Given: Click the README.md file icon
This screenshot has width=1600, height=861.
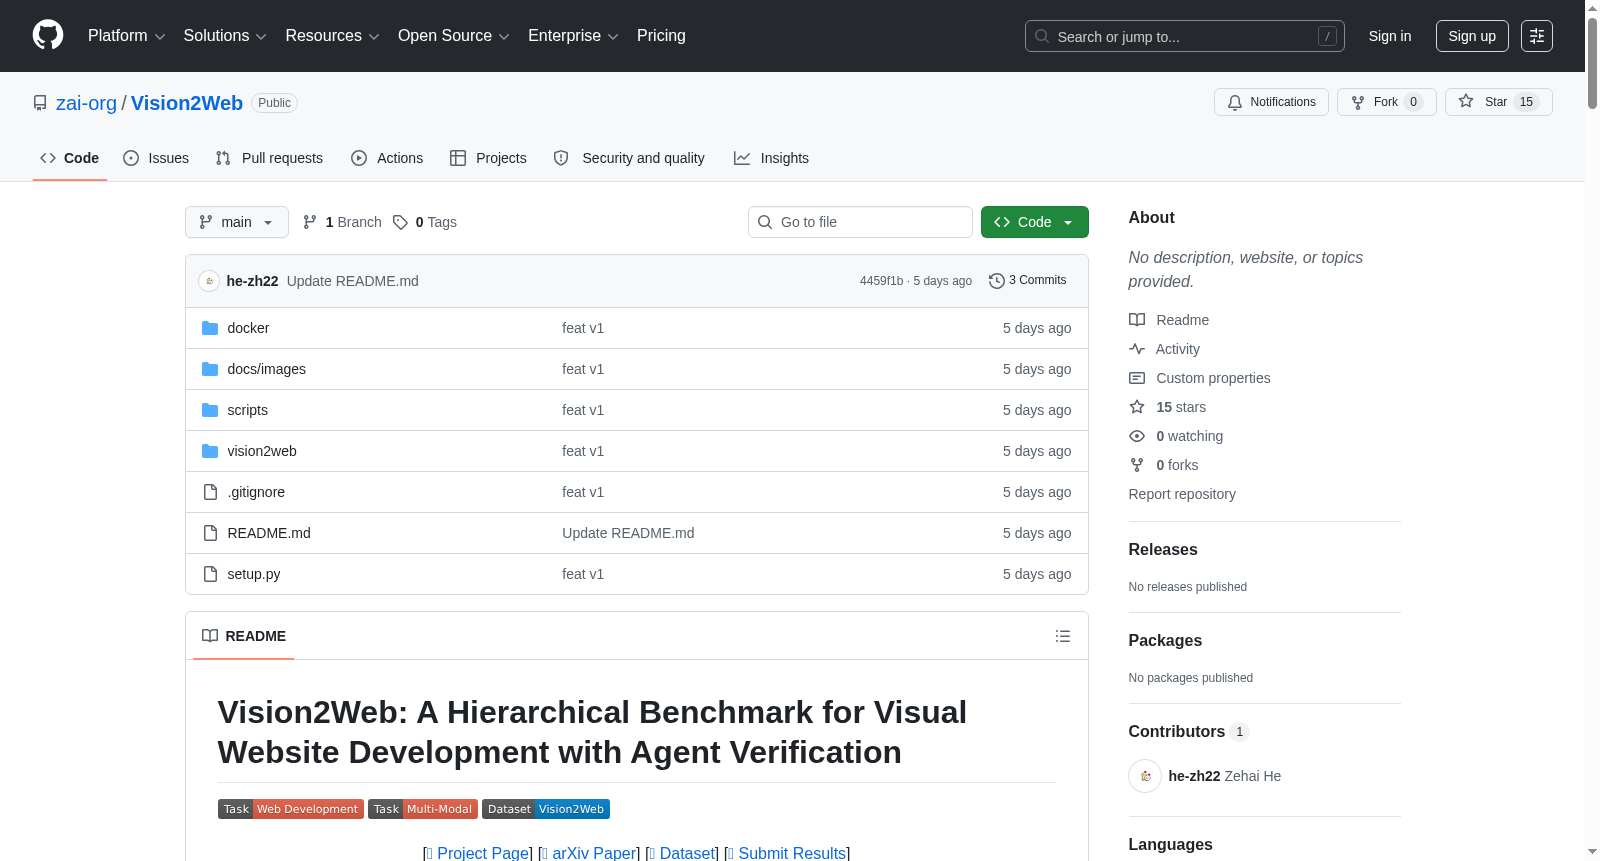Looking at the screenshot, I should click(x=210, y=533).
